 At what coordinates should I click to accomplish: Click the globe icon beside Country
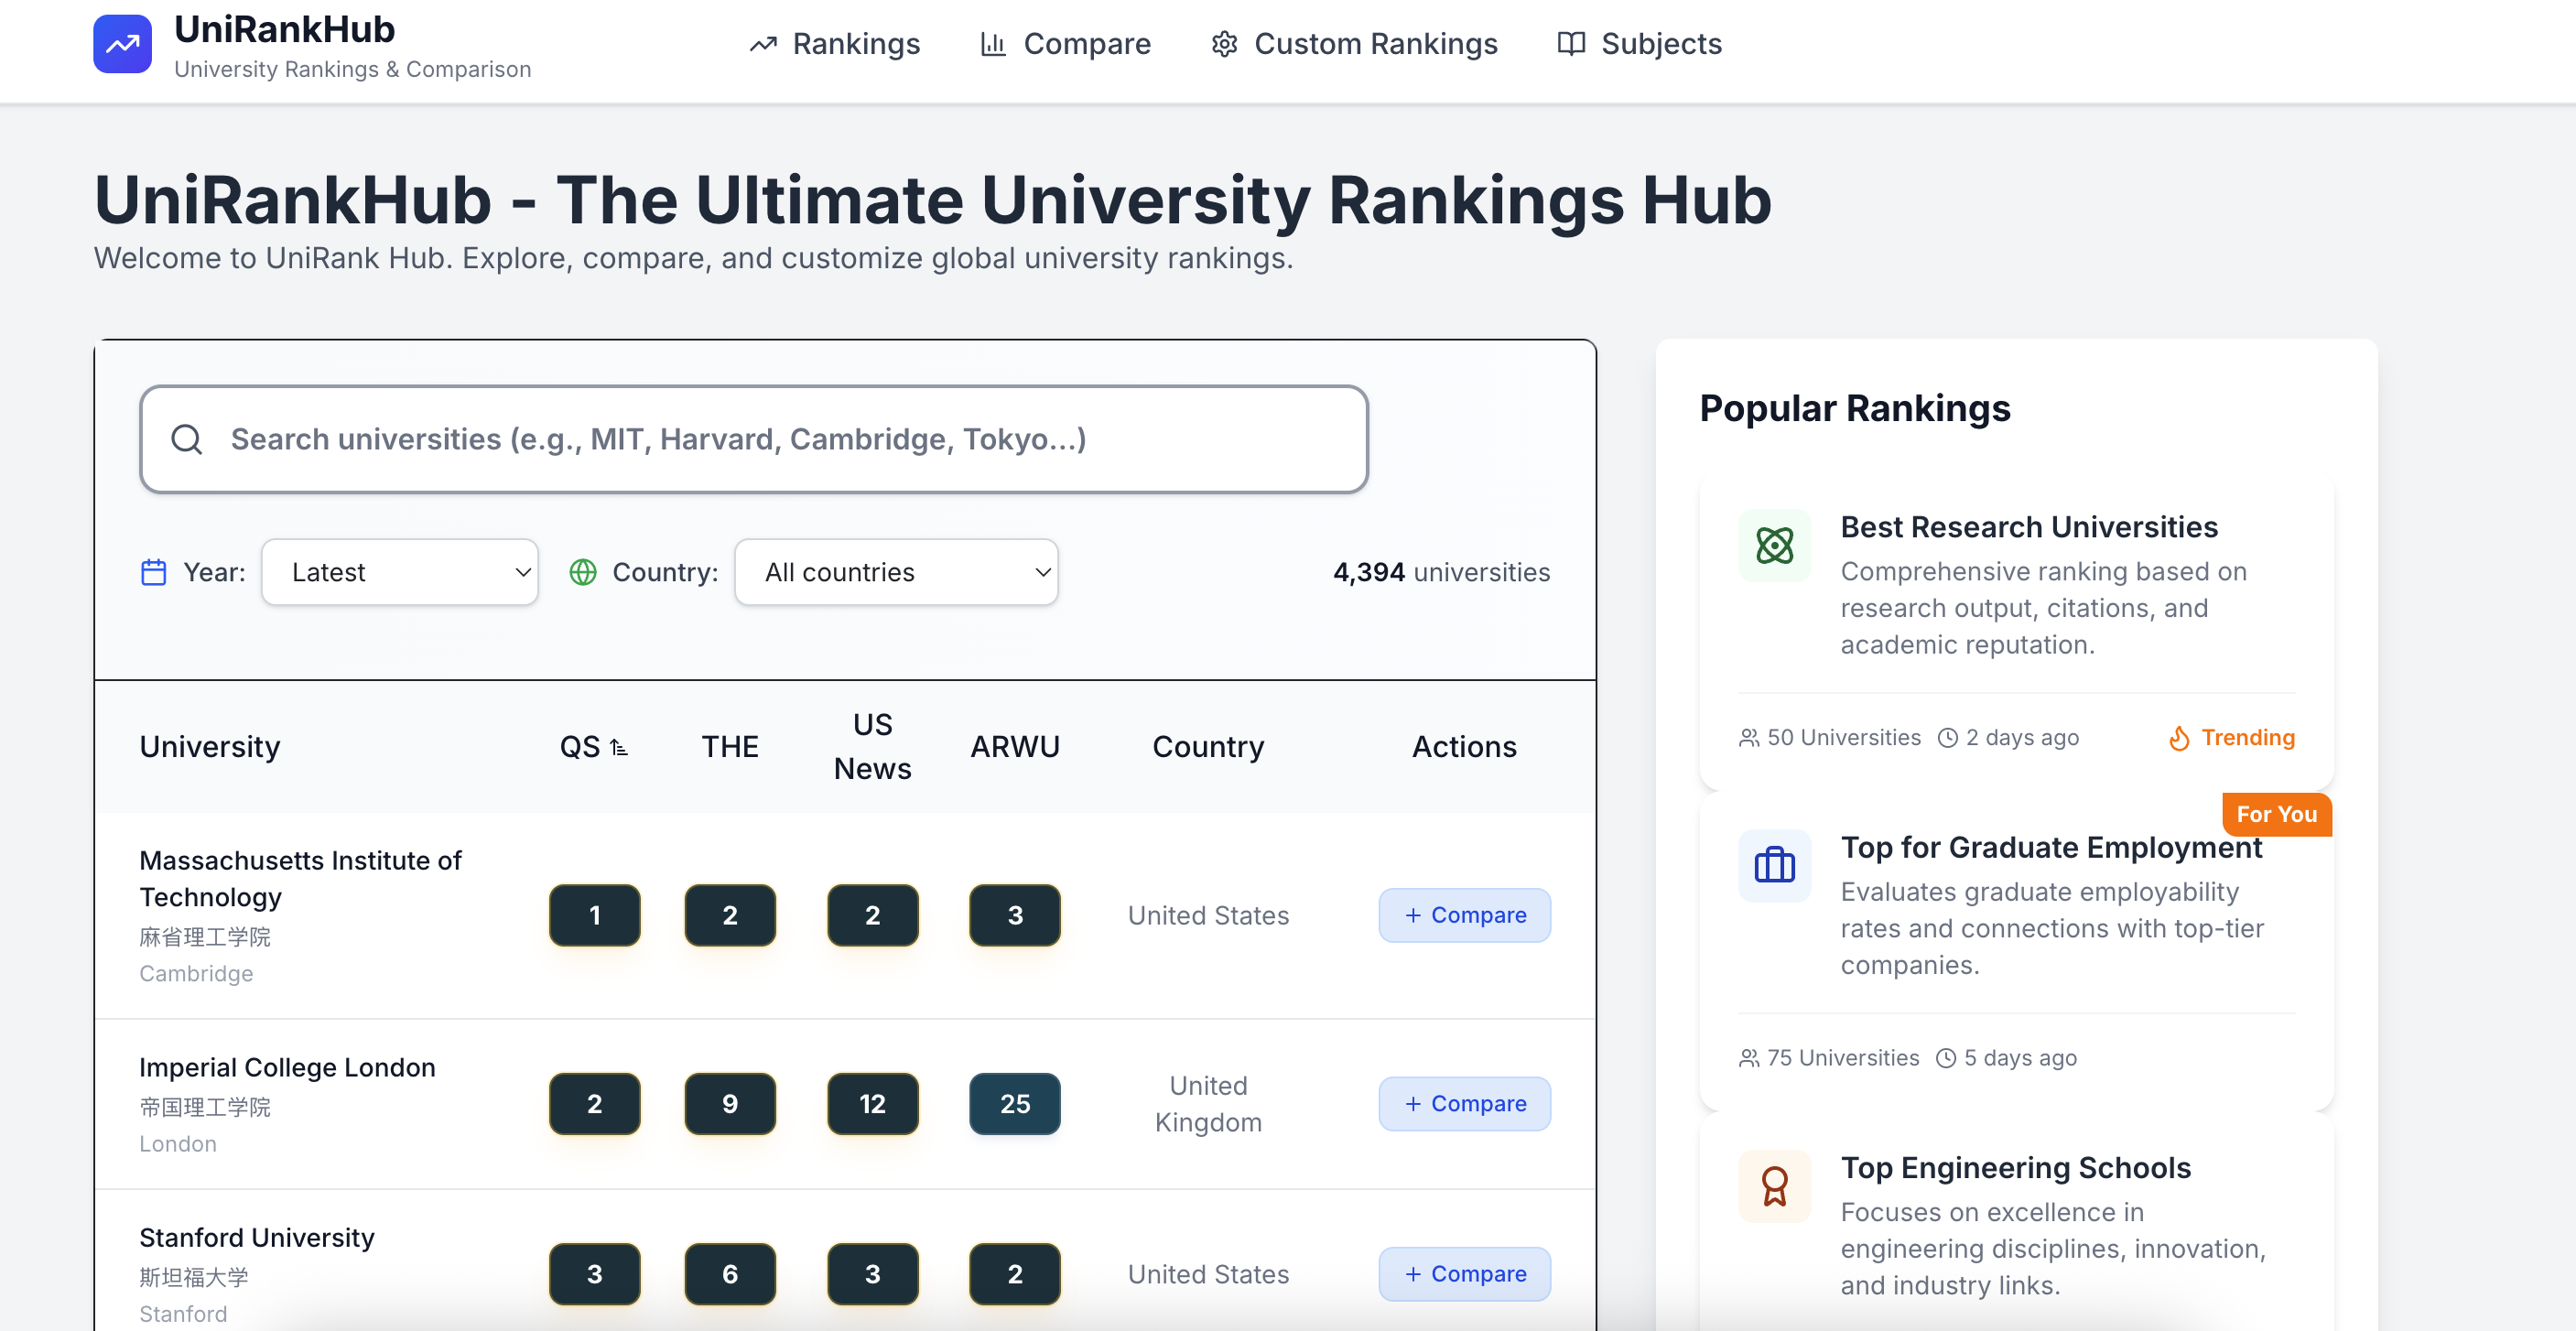tap(582, 572)
